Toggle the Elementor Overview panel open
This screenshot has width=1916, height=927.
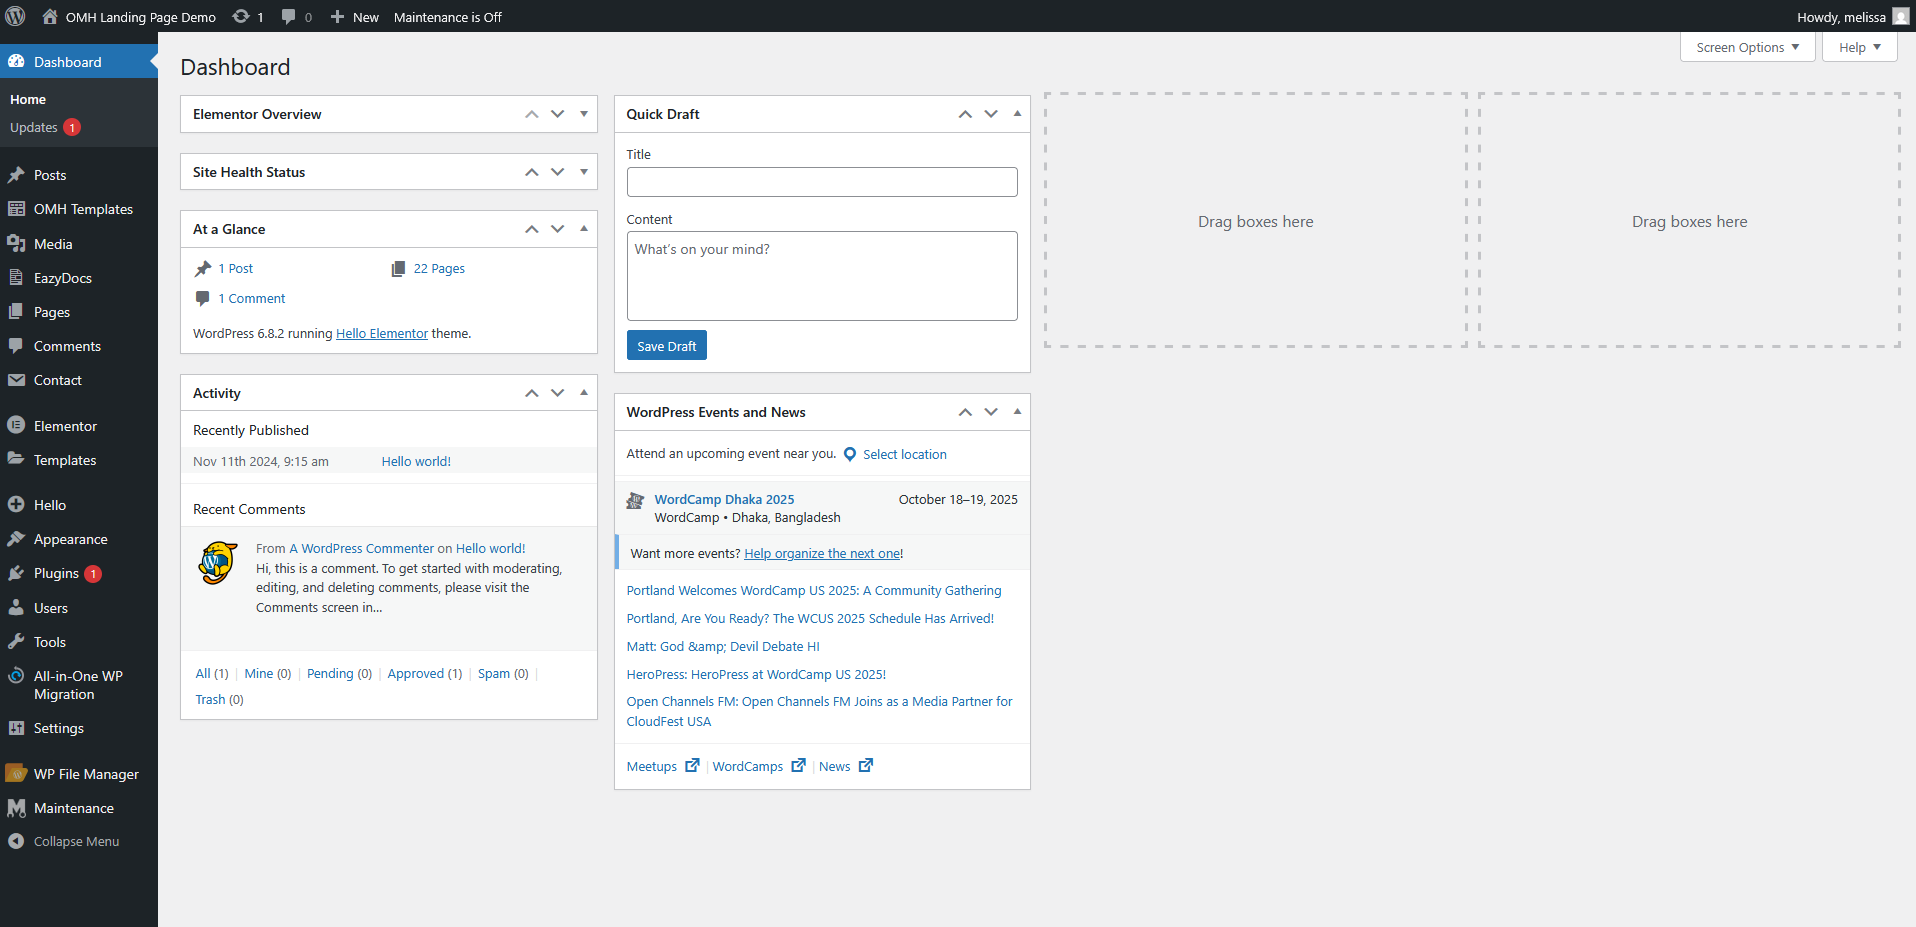[x=584, y=114]
